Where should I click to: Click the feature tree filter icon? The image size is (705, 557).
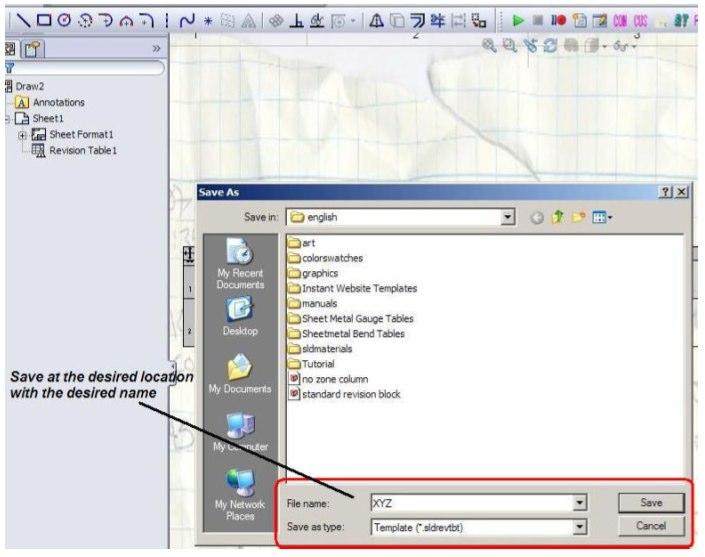[x=9, y=68]
